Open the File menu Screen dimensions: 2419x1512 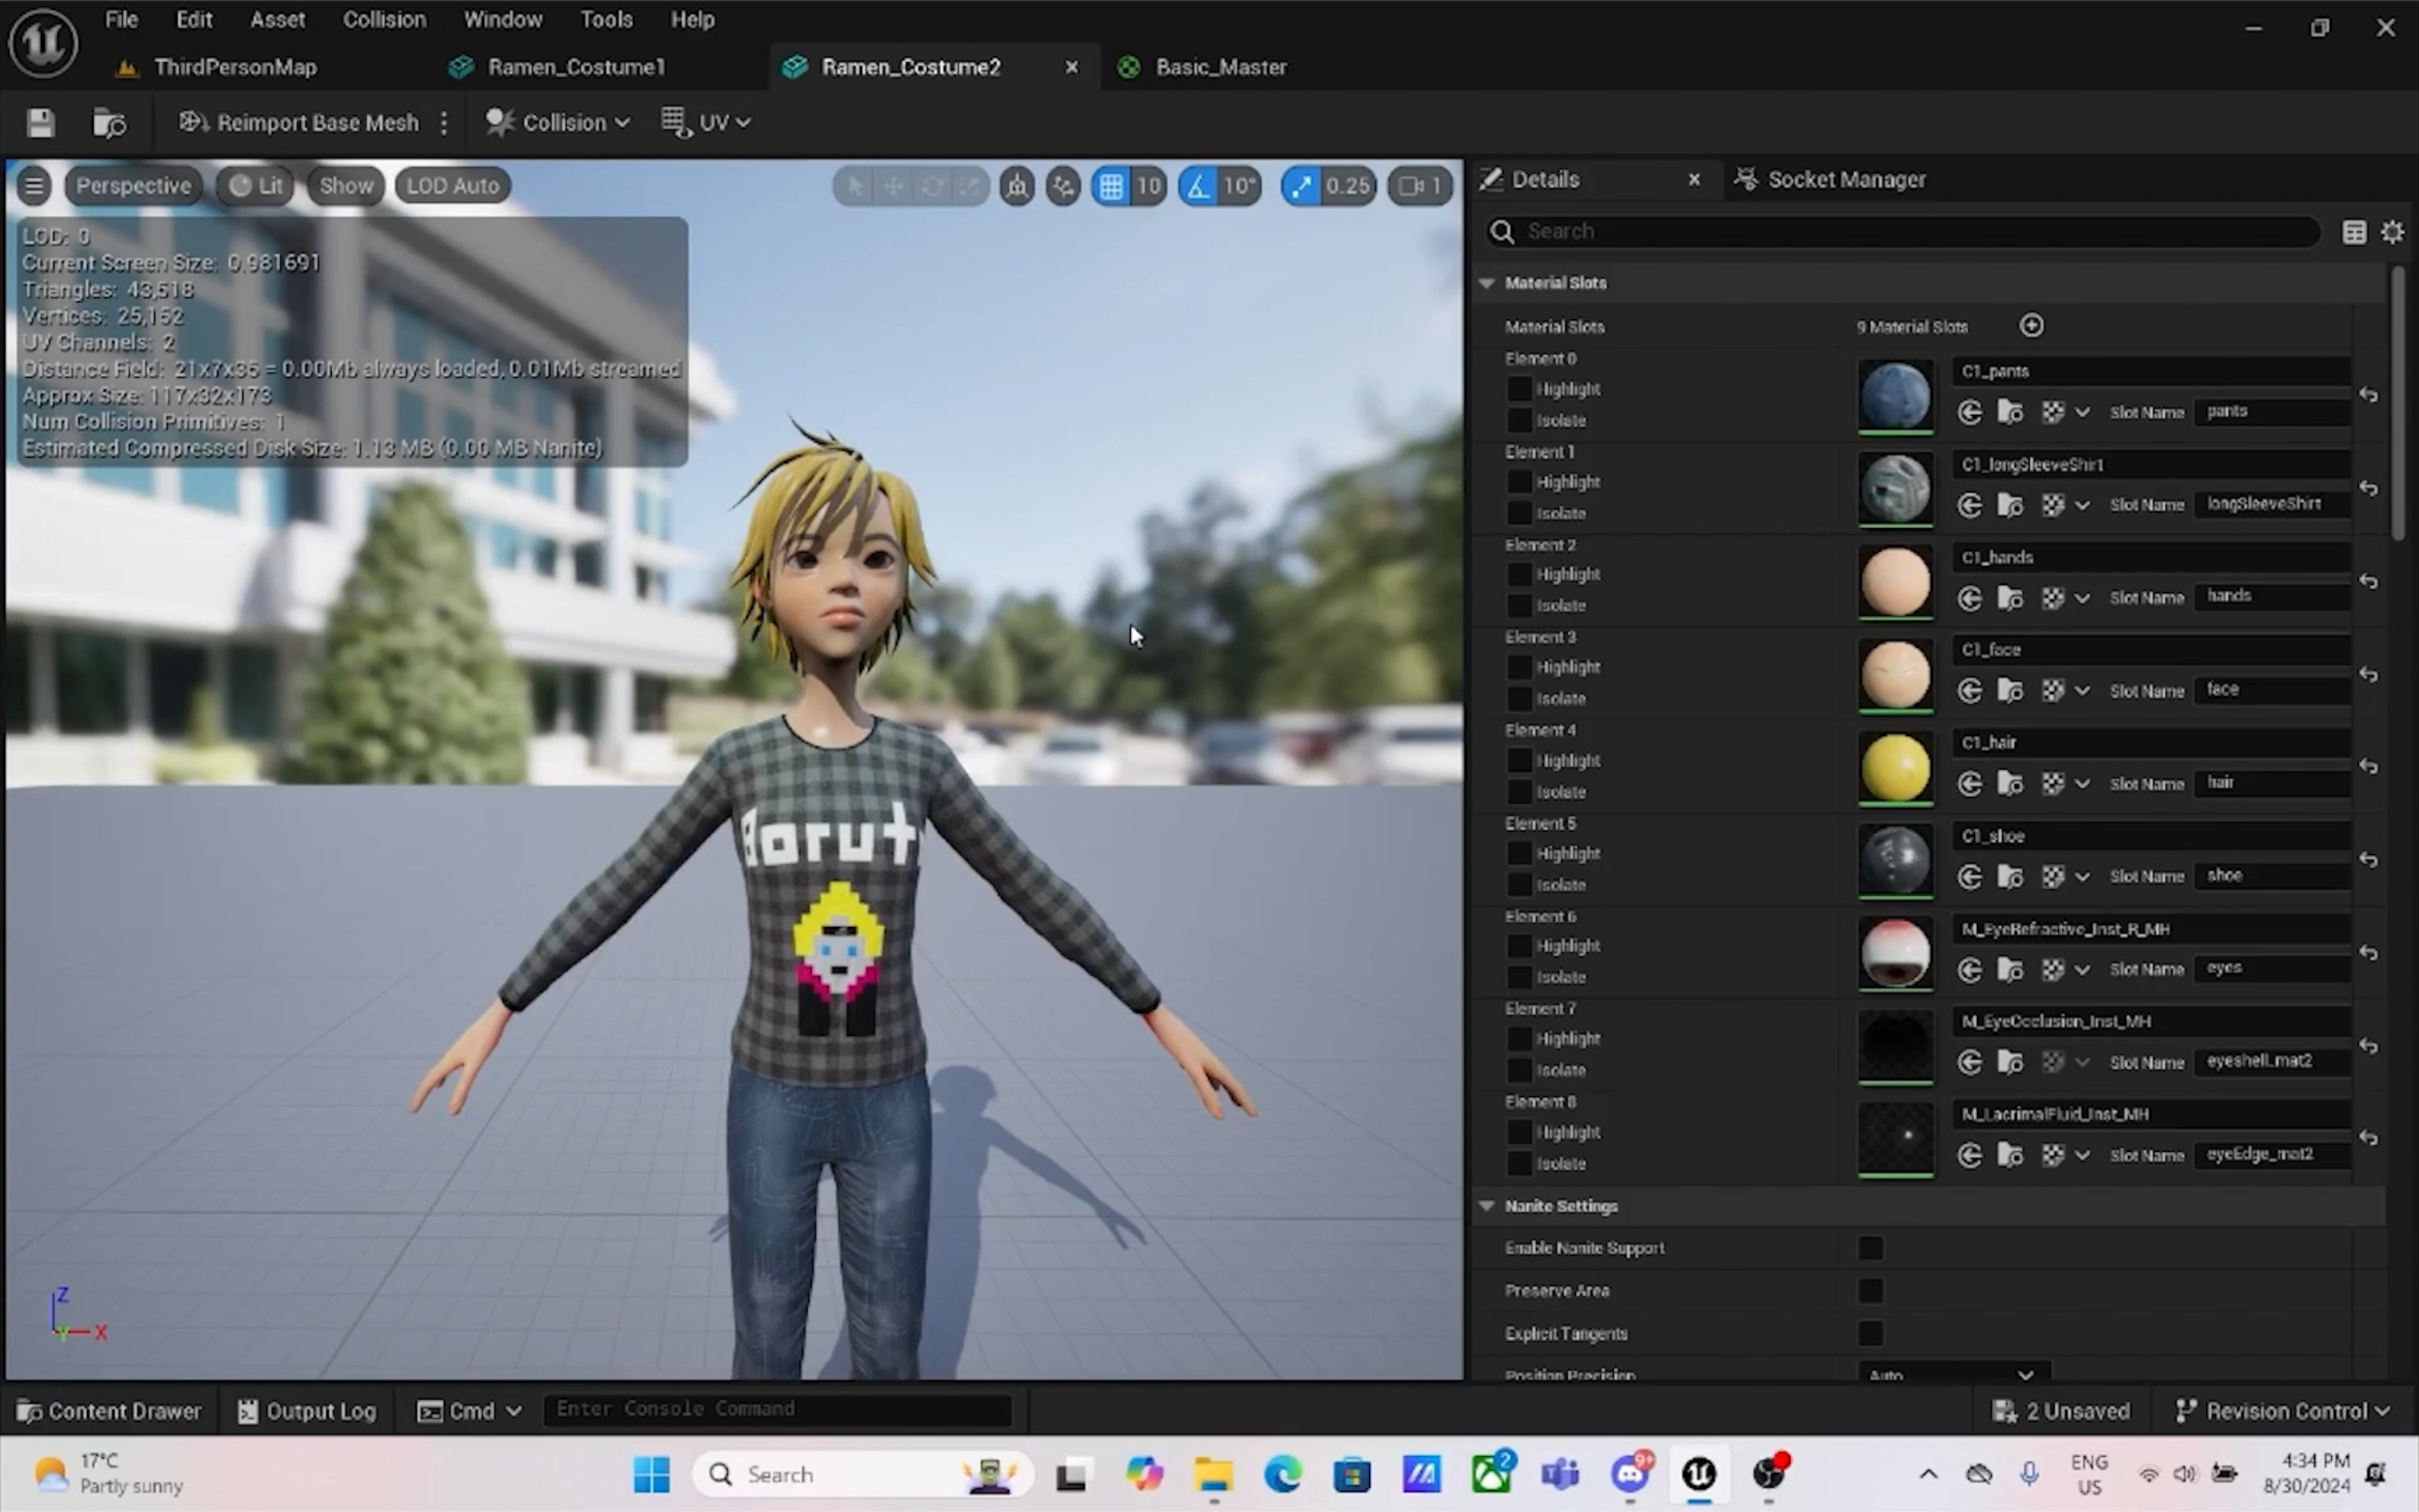(x=122, y=20)
